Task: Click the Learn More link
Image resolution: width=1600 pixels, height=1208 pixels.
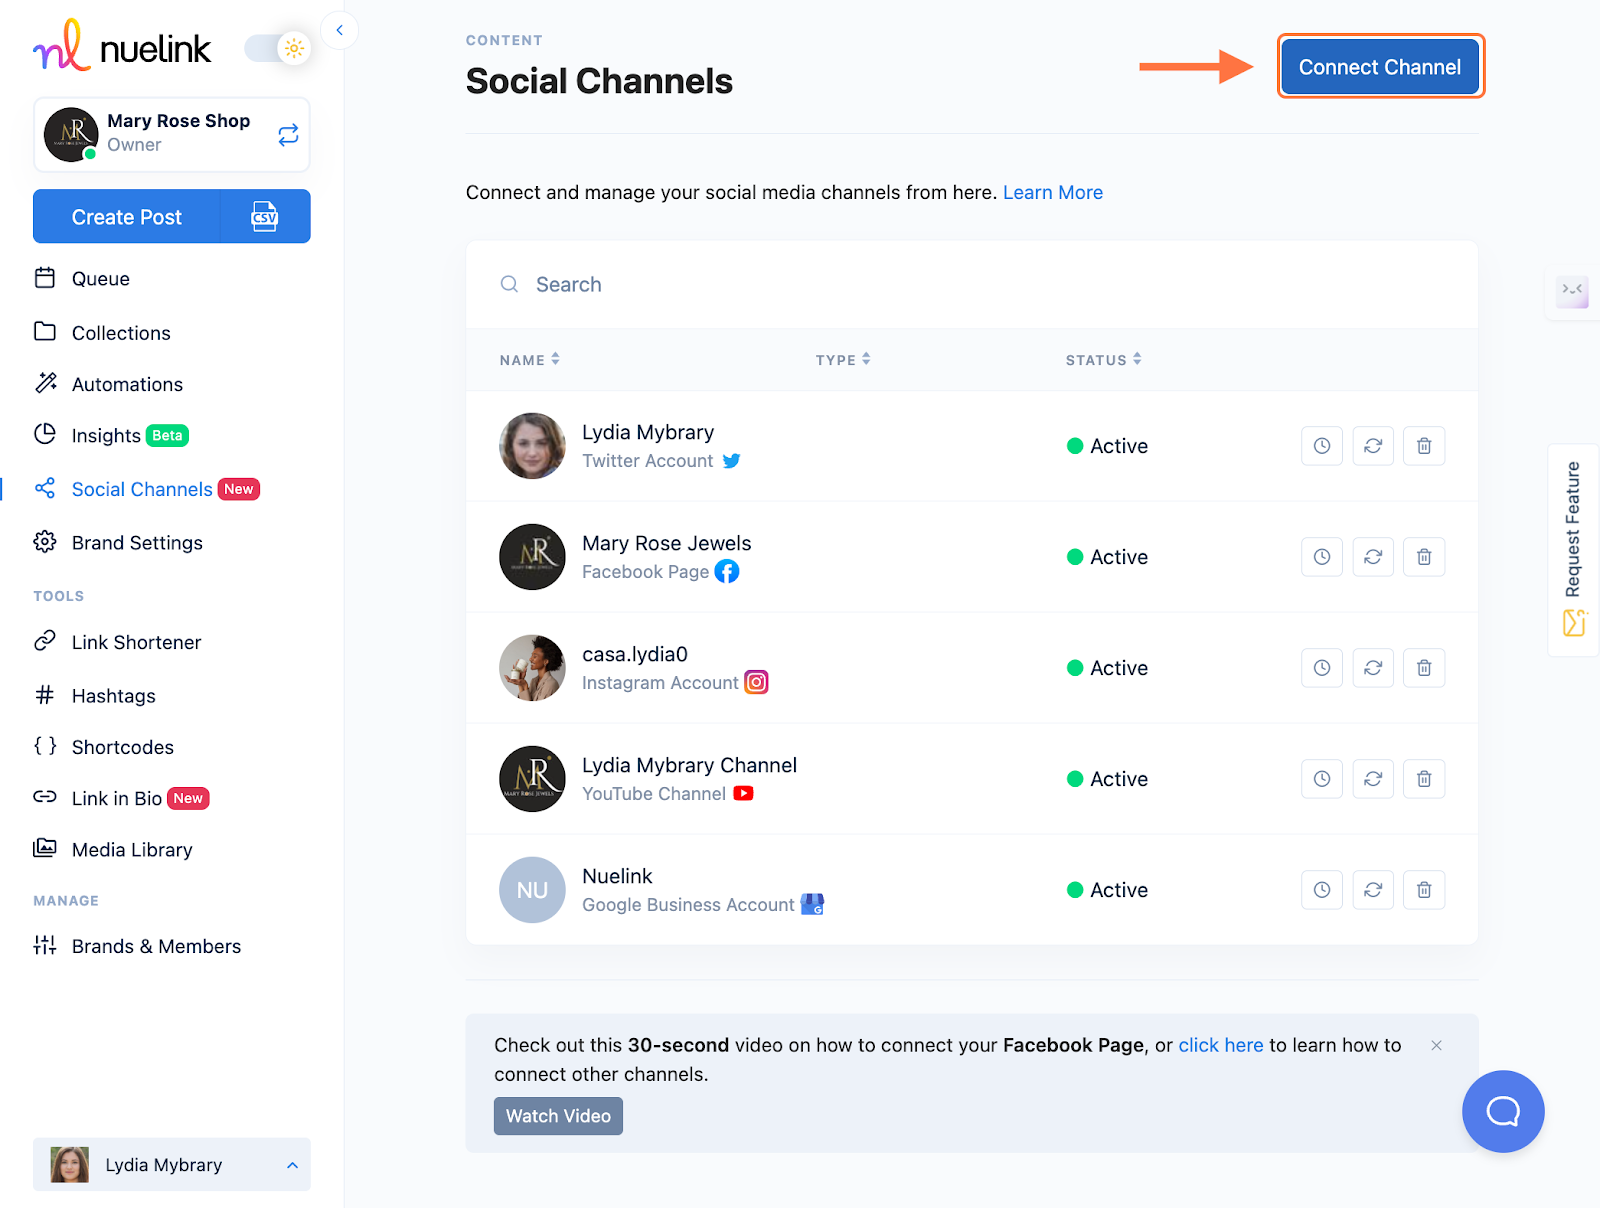Action: 1053,192
